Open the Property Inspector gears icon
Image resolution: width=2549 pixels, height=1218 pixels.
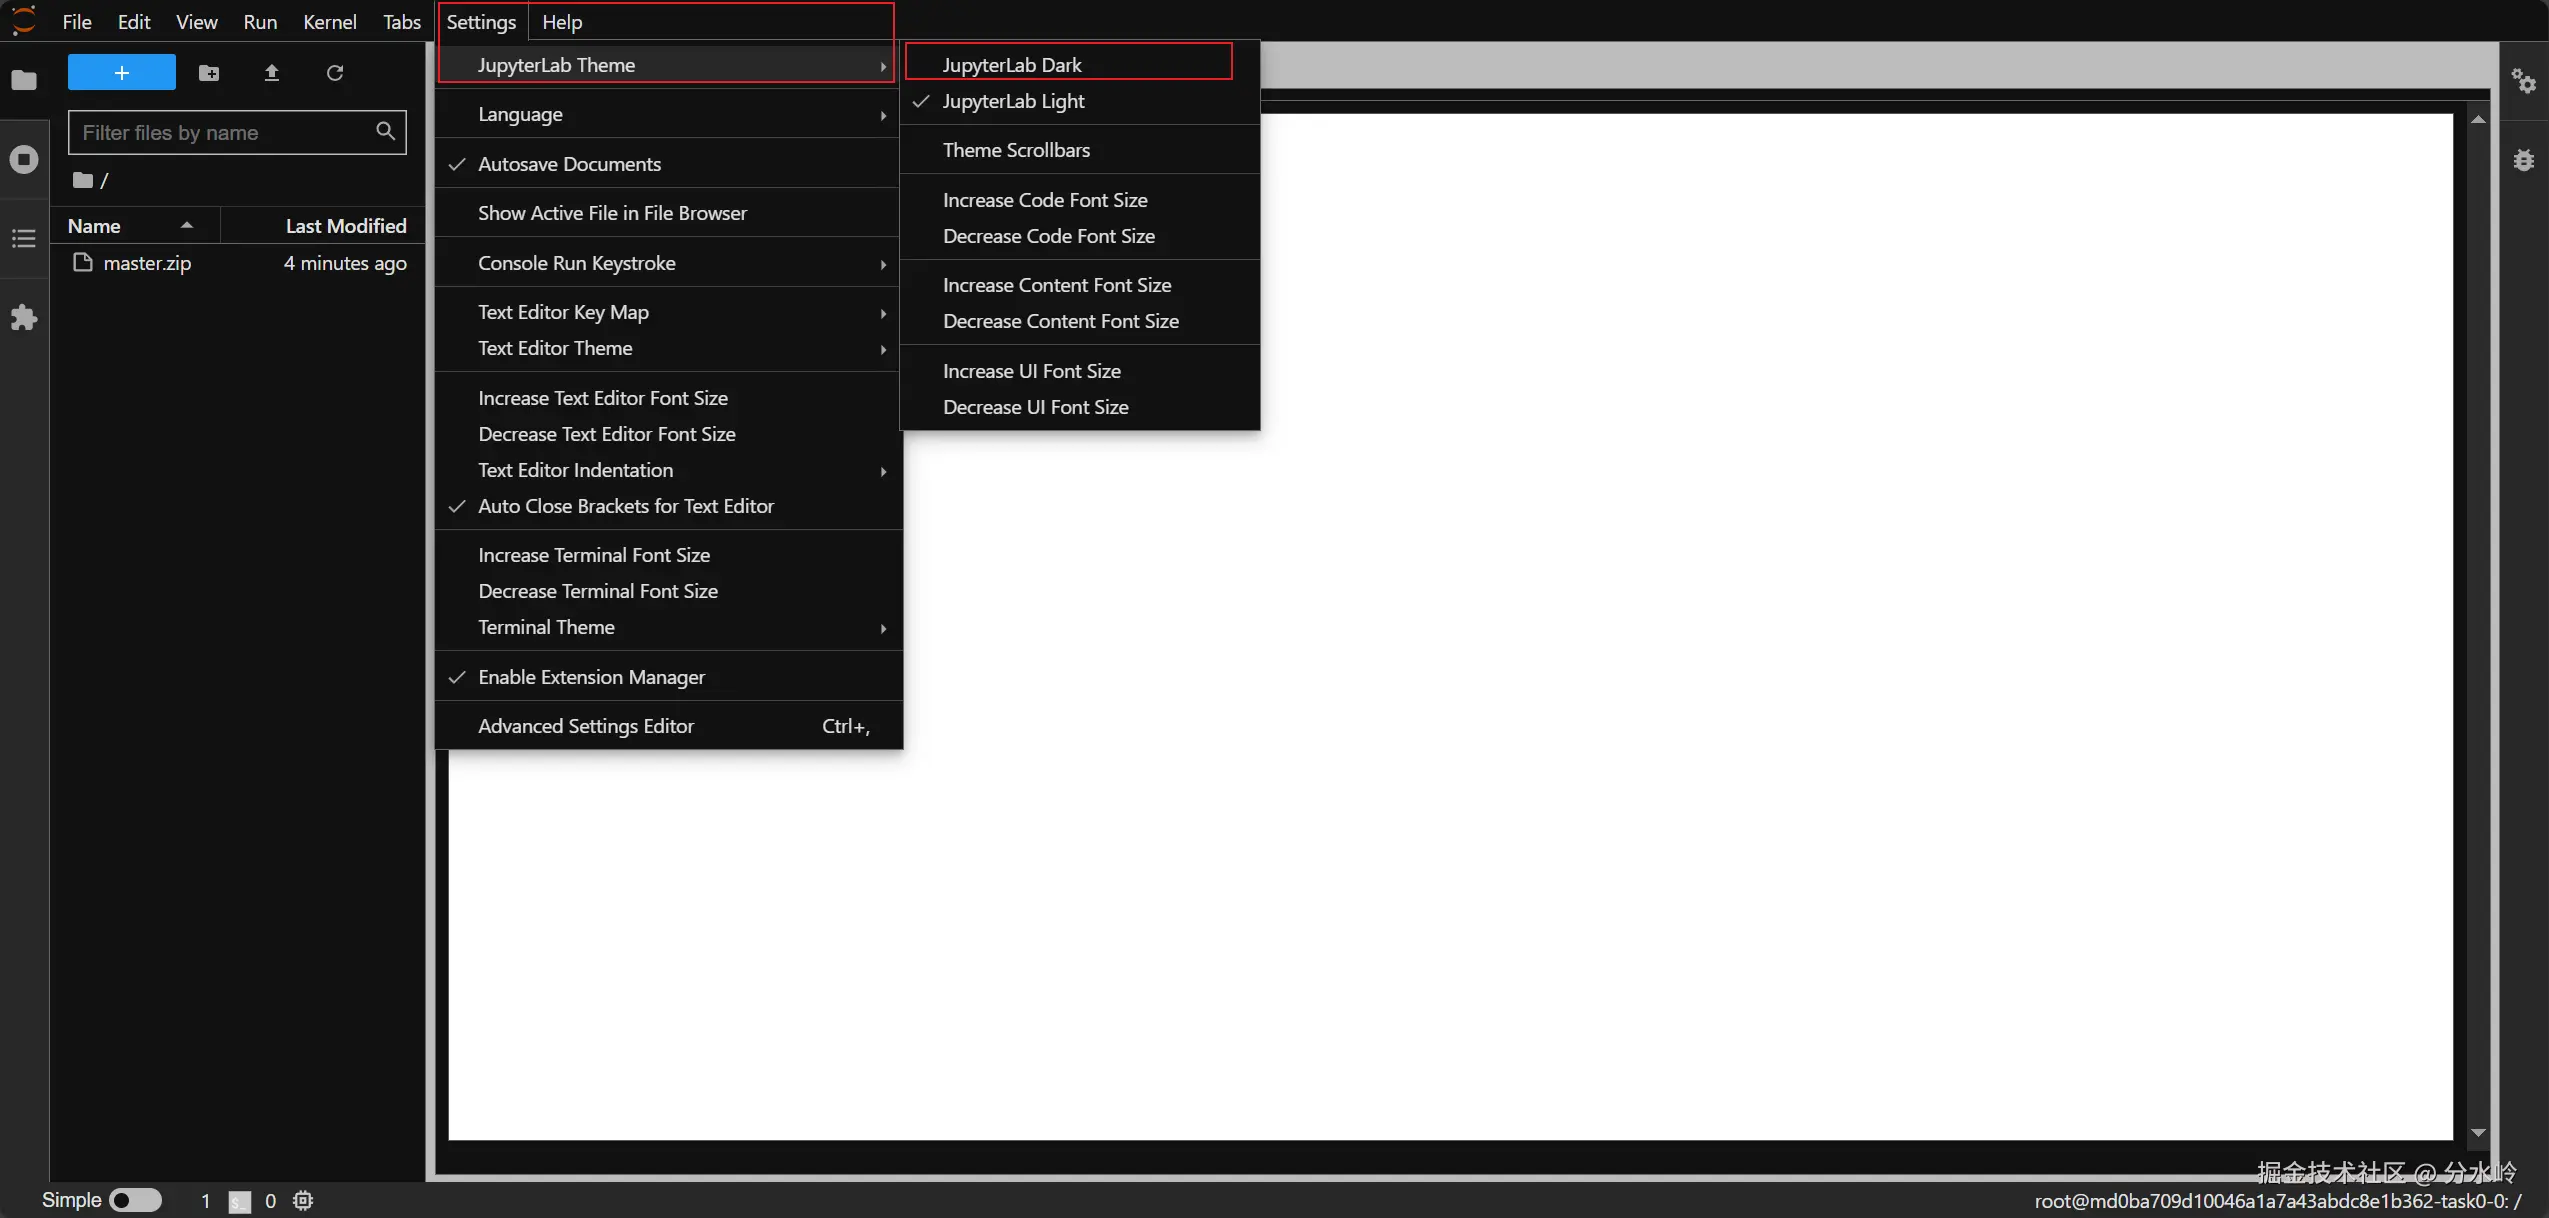pyautogui.click(x=2523, y=80)
